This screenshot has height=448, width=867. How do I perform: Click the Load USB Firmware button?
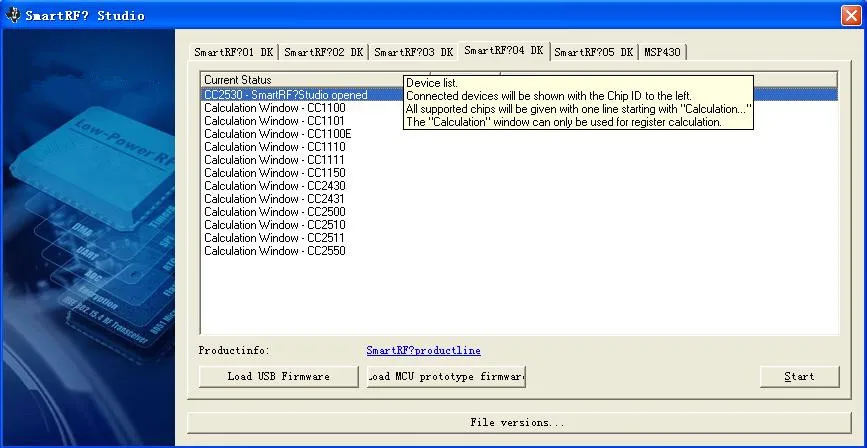coord(279,376)
